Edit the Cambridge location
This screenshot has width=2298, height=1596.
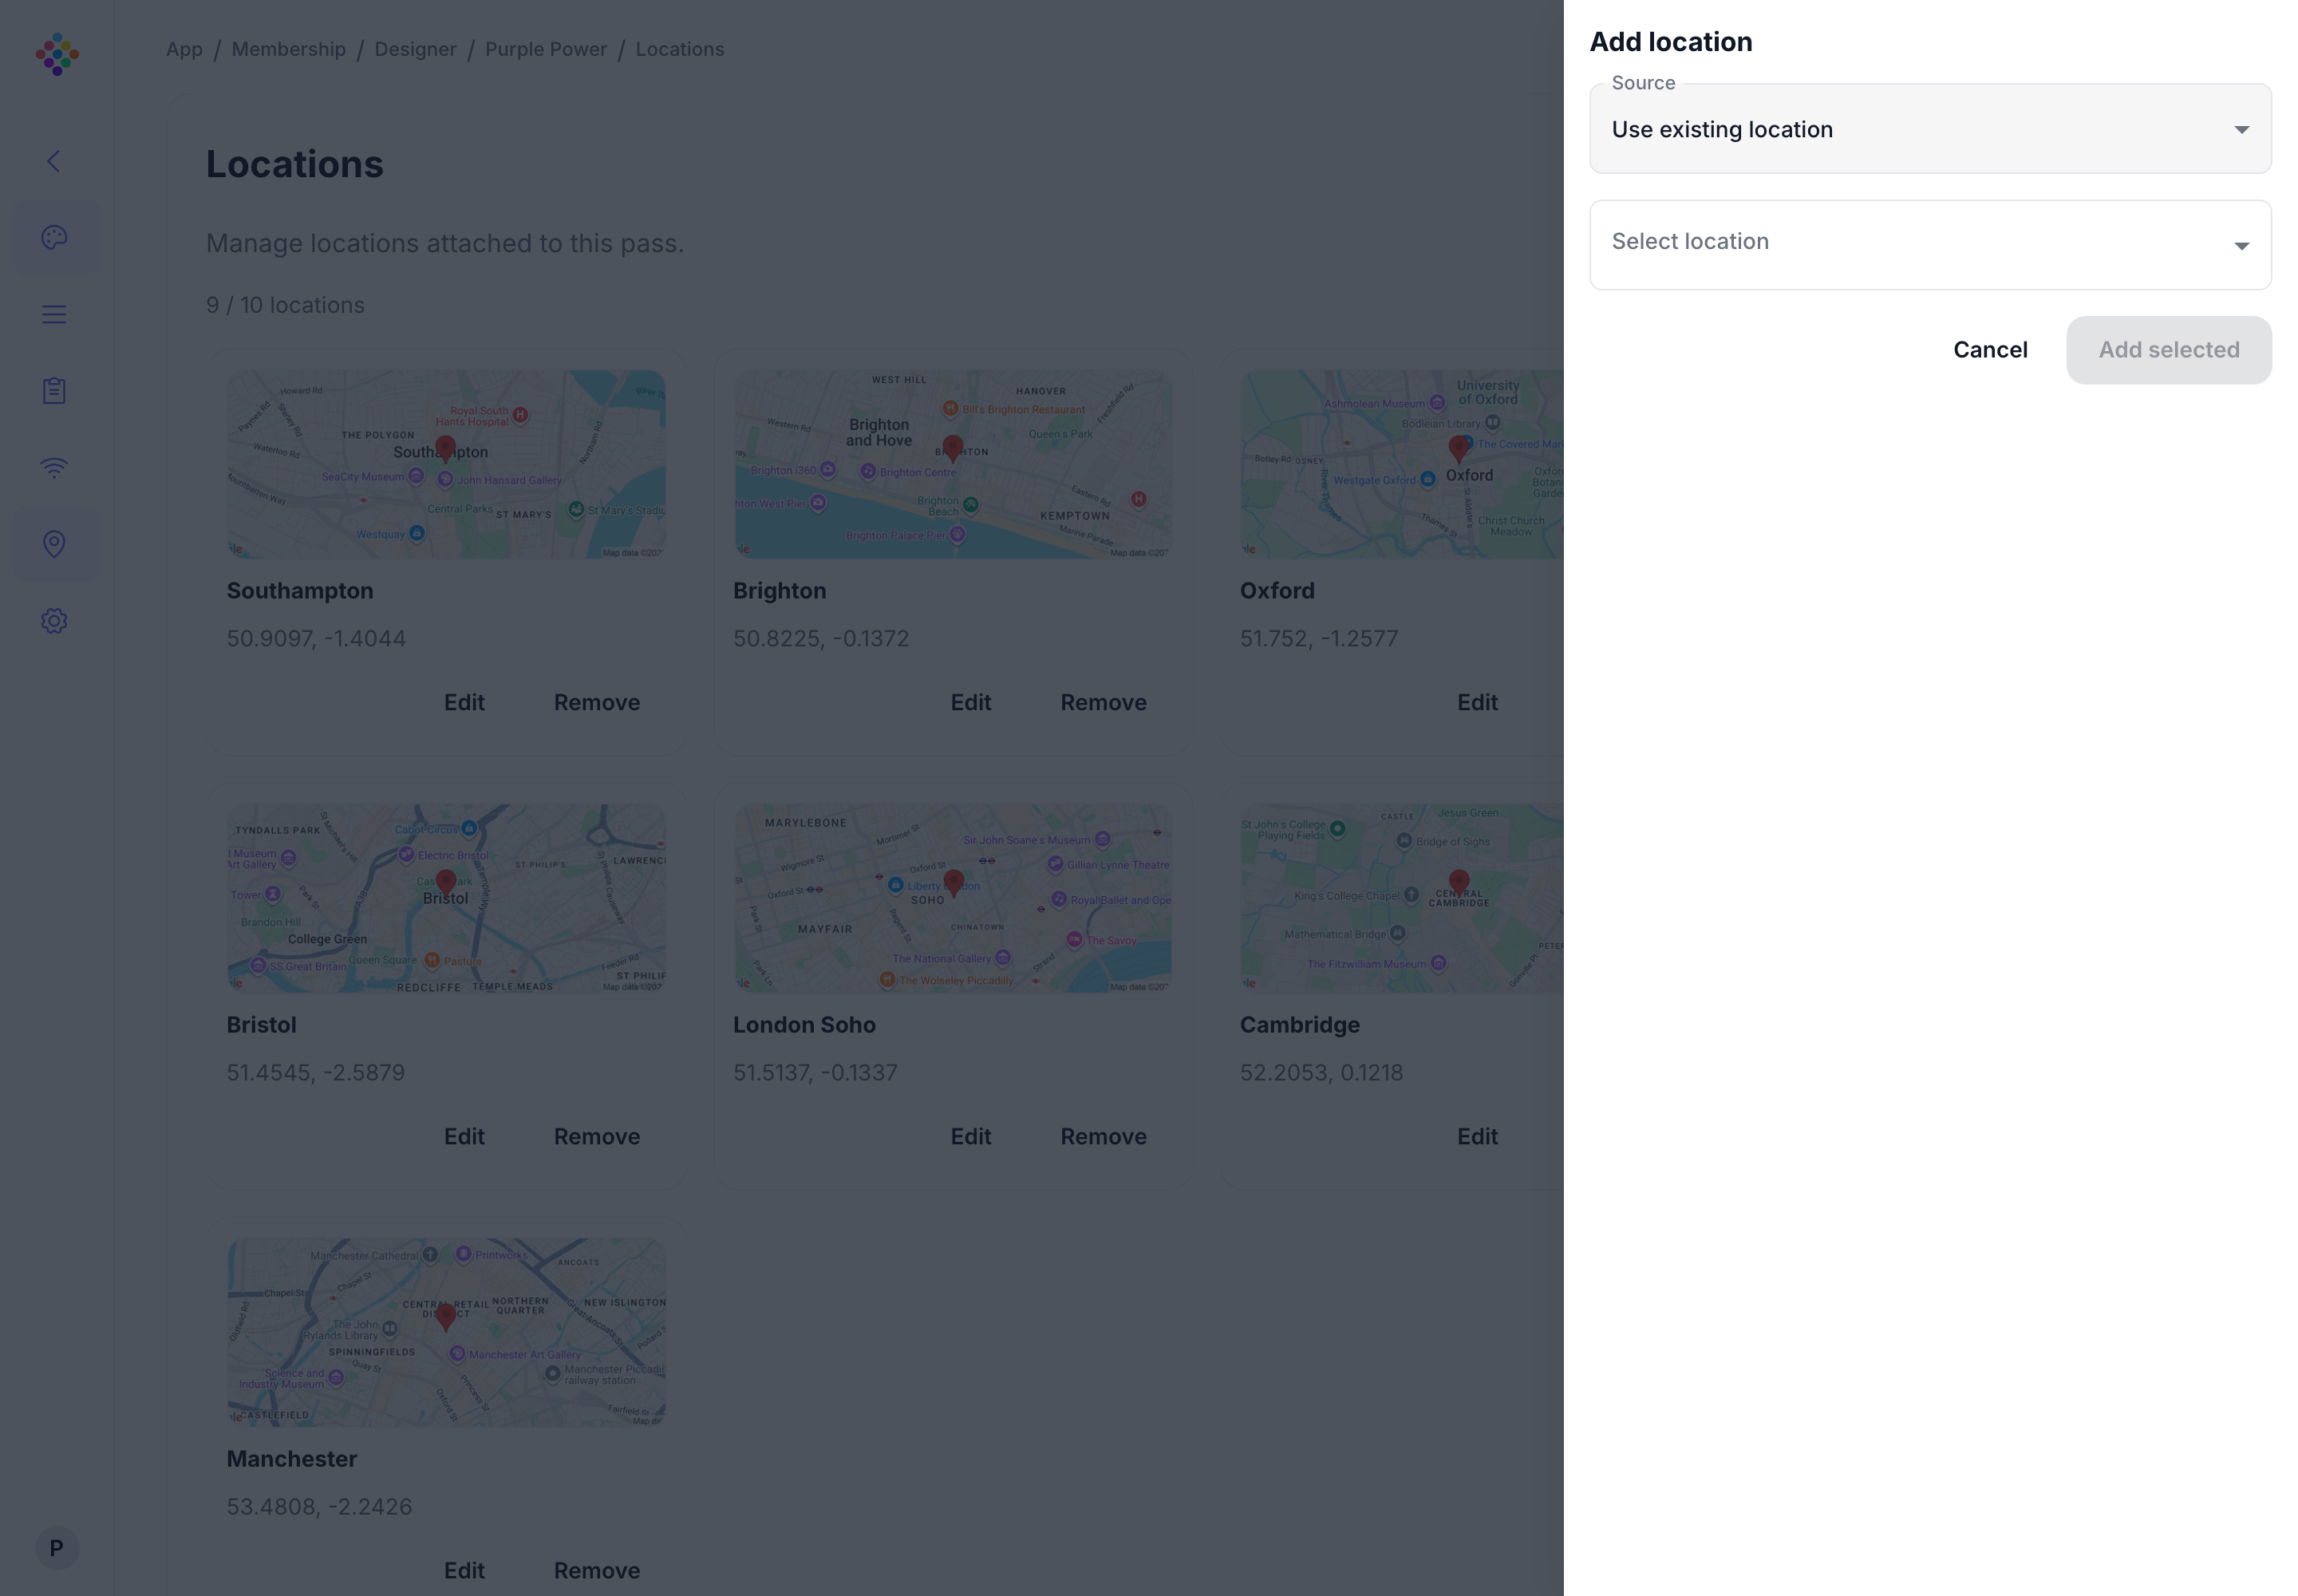point(1477,1137)
